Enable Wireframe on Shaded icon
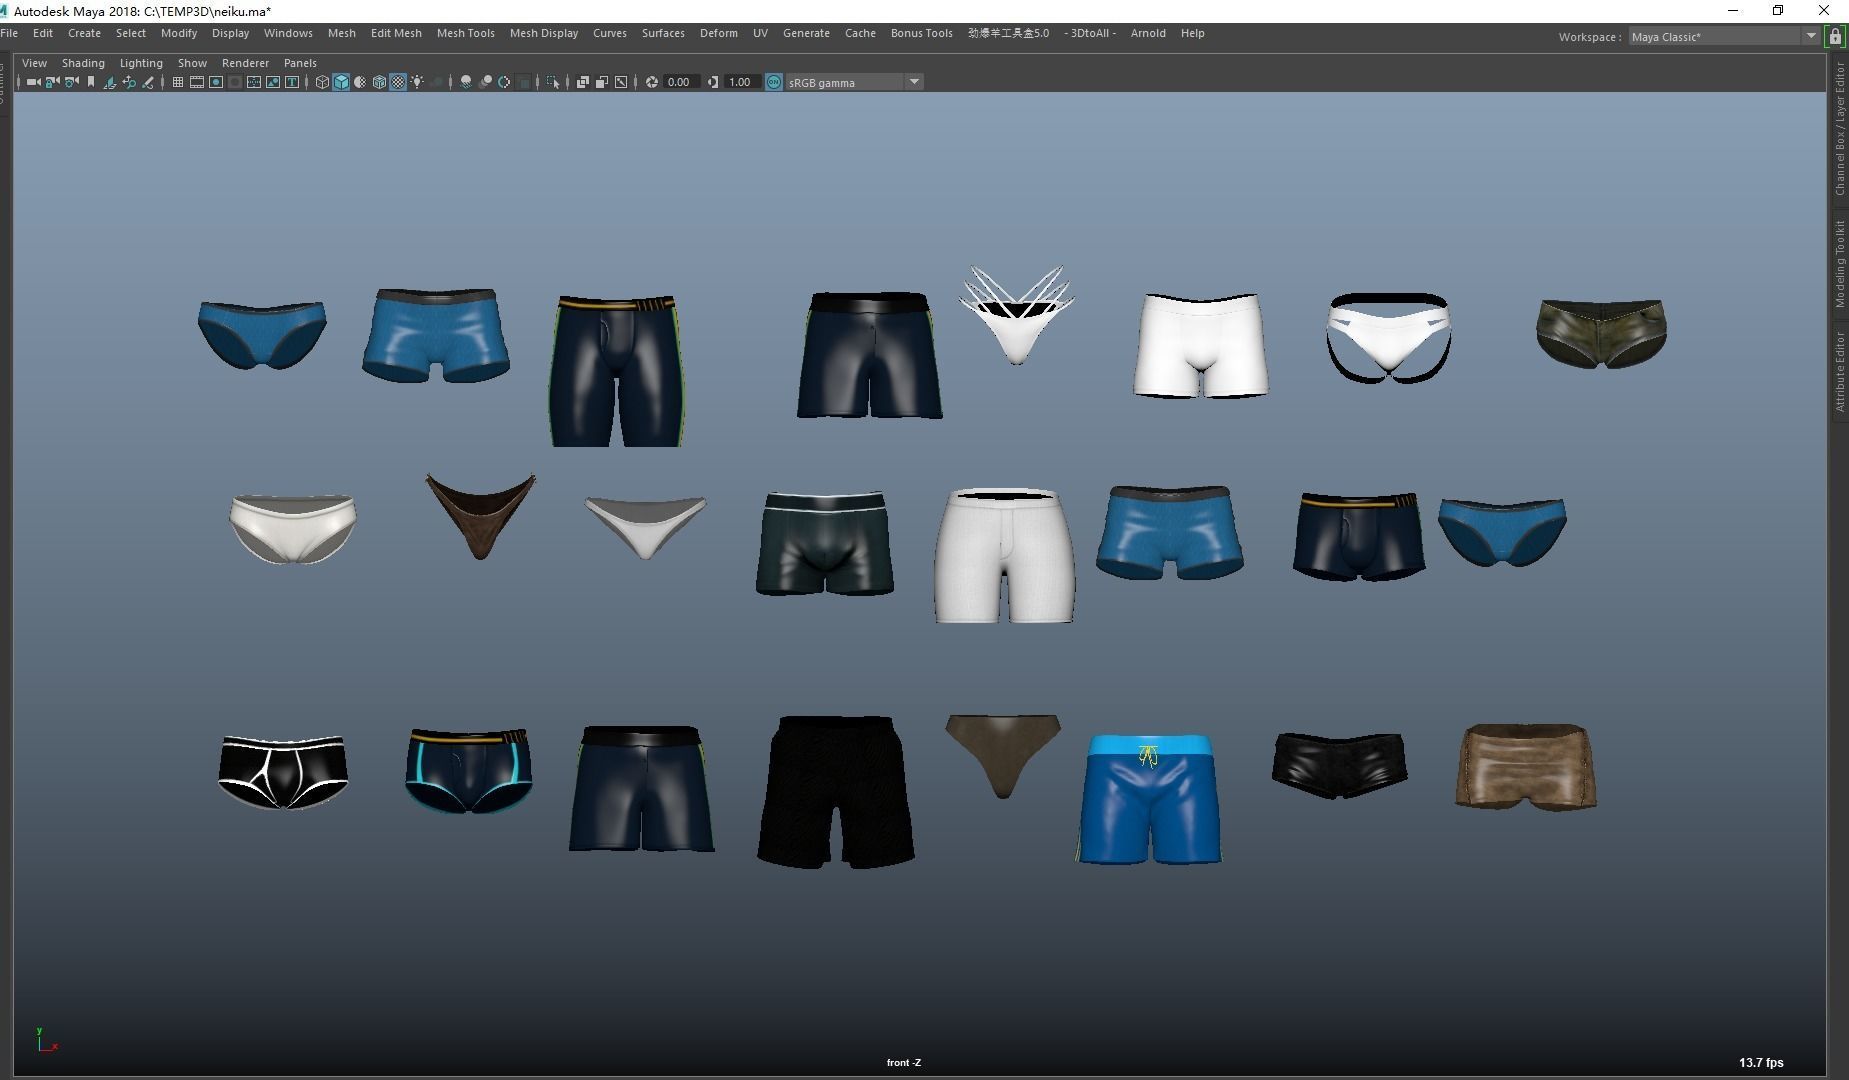Screen dimensions: 1849x1080 tap(379, 82)
